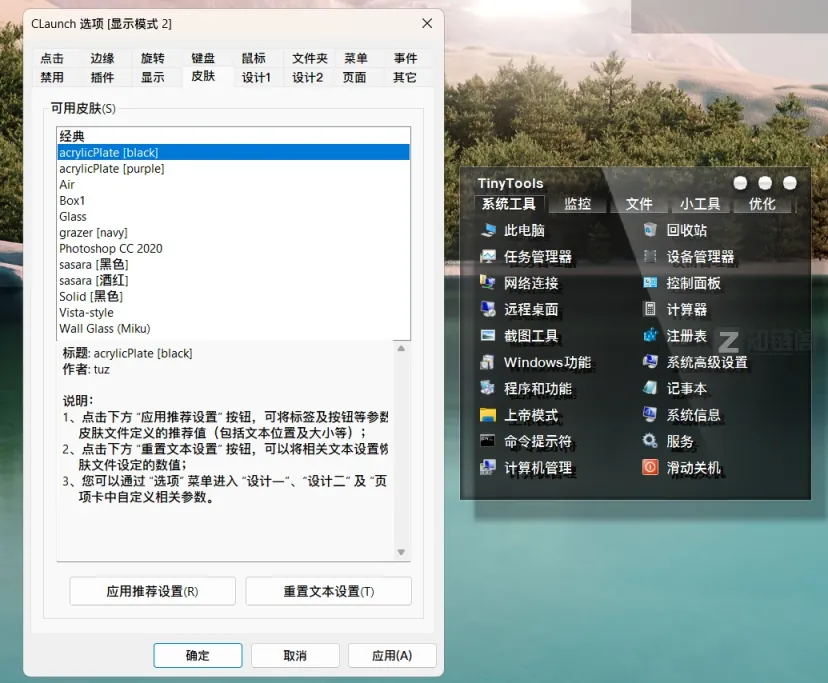Viewport: 828px width, 683px height.
Task: Switch to 文件 tab in TinyTools
Action: [x=639, y=204]
